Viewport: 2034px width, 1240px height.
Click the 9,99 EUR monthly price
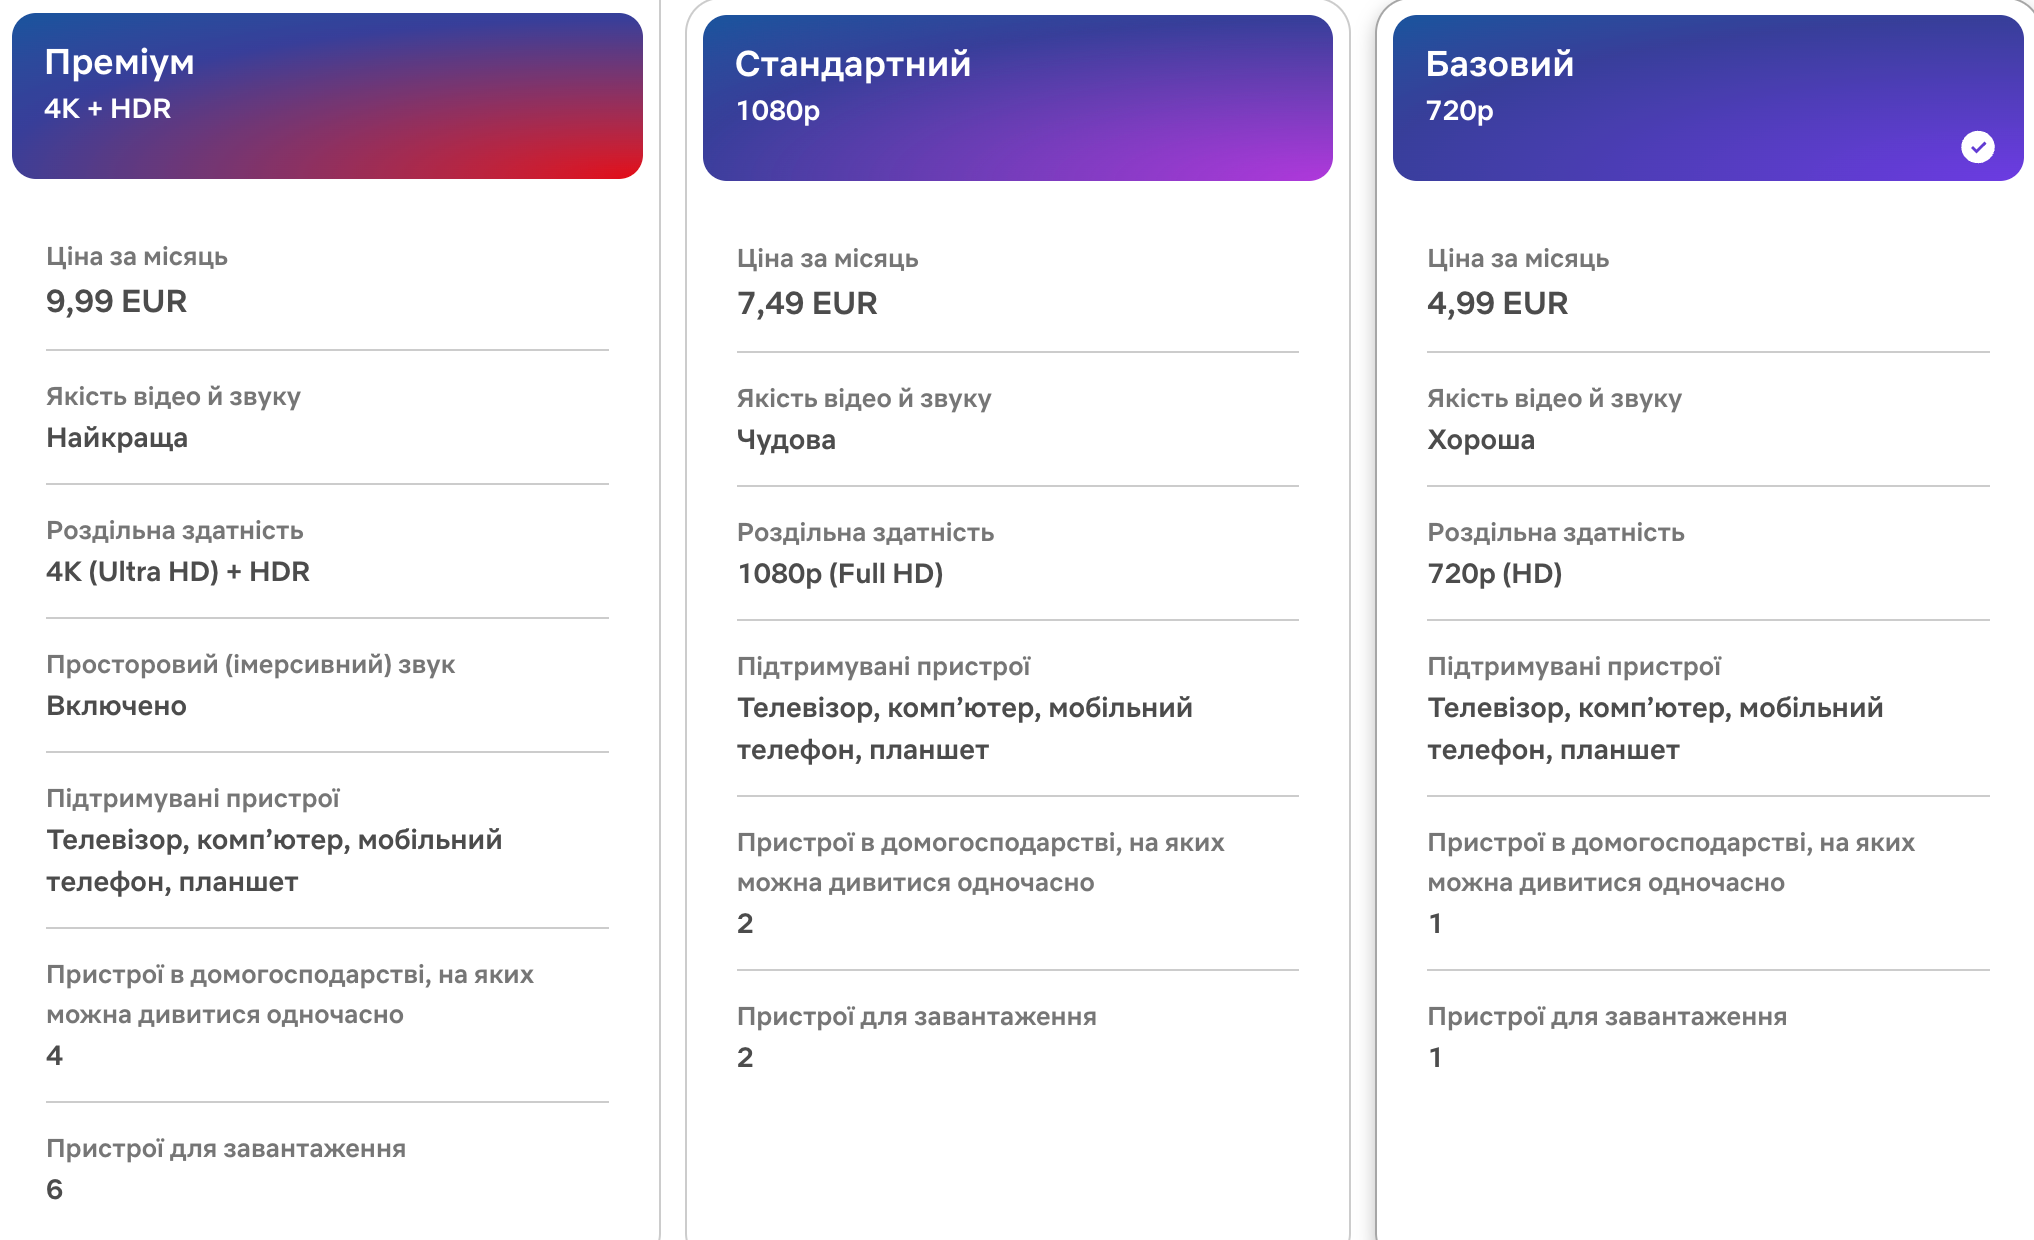point(116,301)
